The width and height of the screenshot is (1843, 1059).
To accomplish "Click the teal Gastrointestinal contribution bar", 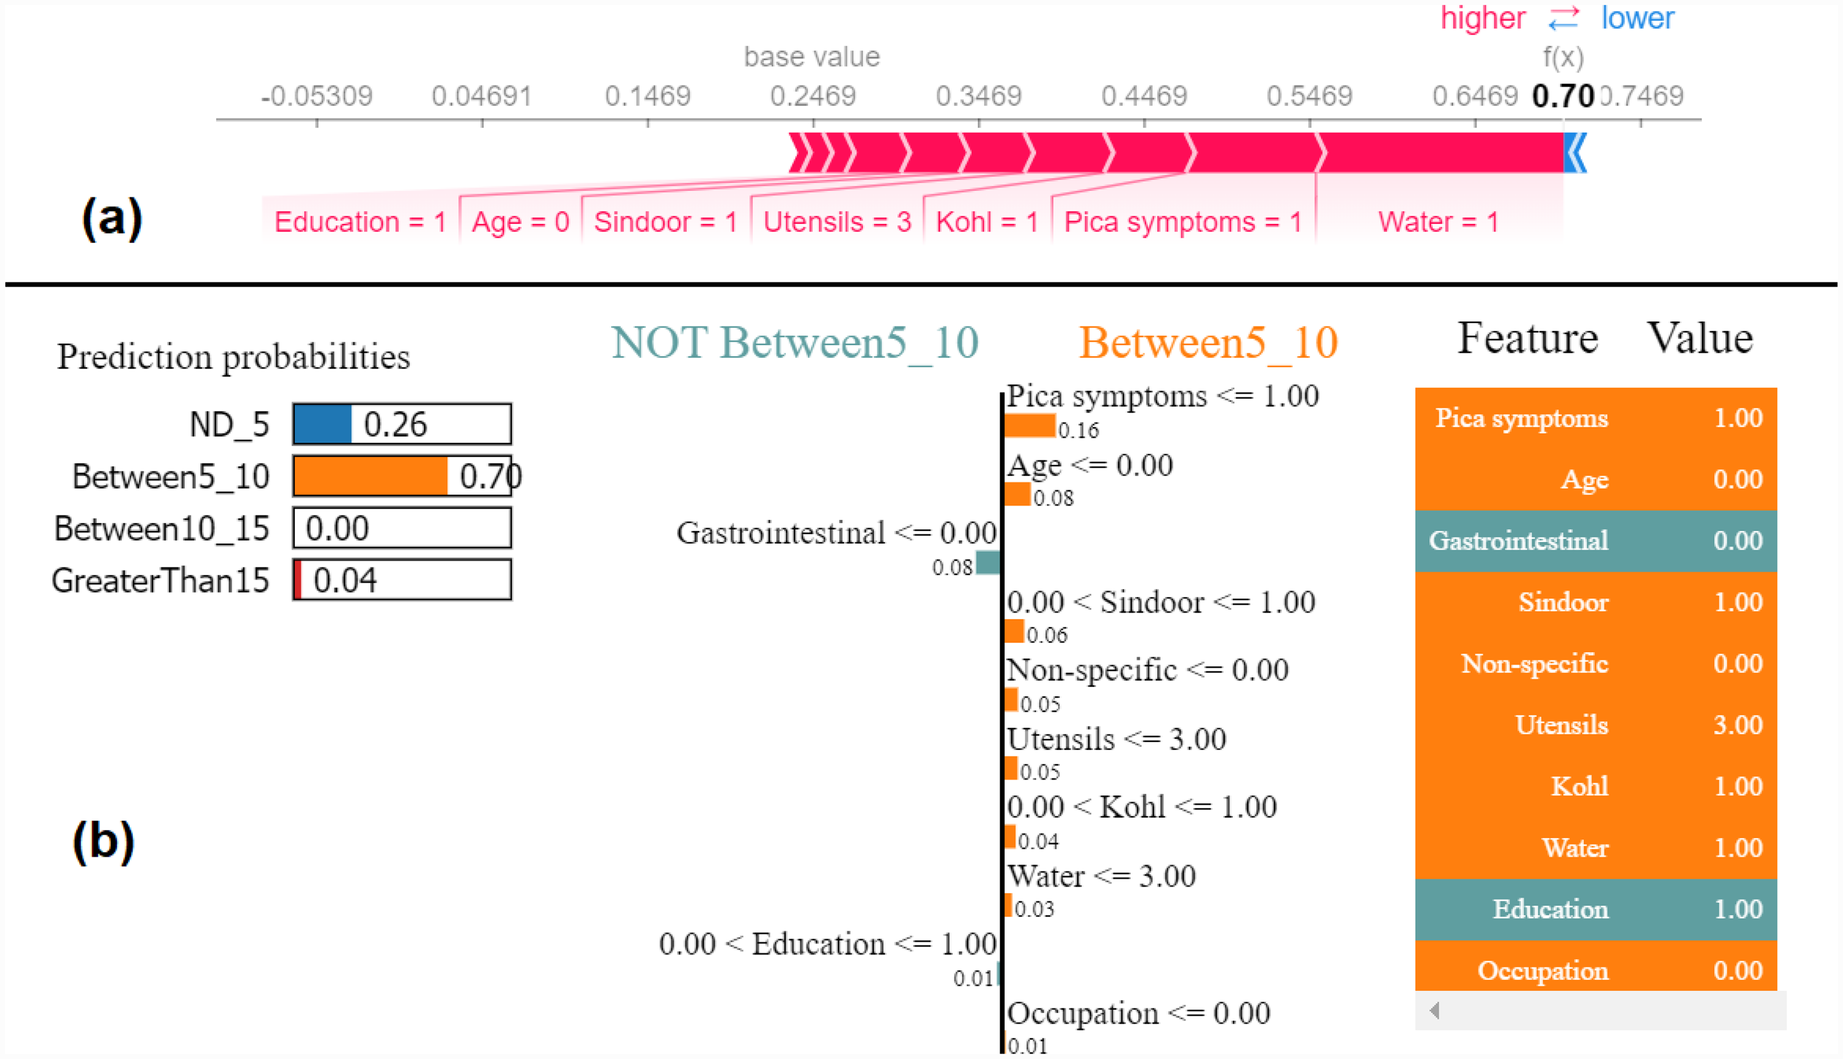I will click(x=988, y=563).
